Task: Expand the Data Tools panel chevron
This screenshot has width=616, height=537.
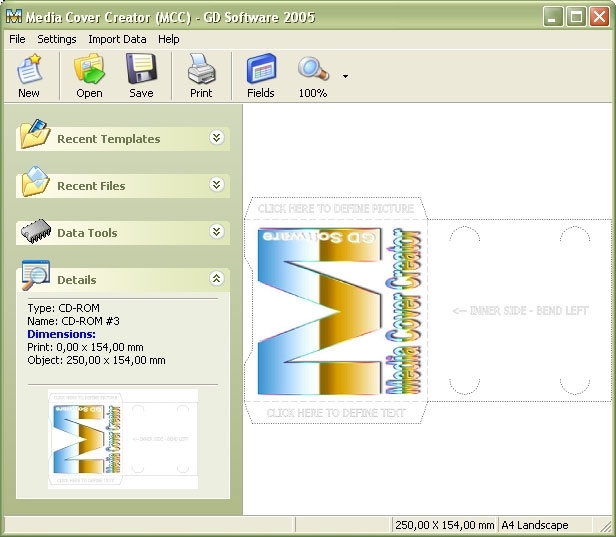Action: pyautogui.click(x=216, y=232)
